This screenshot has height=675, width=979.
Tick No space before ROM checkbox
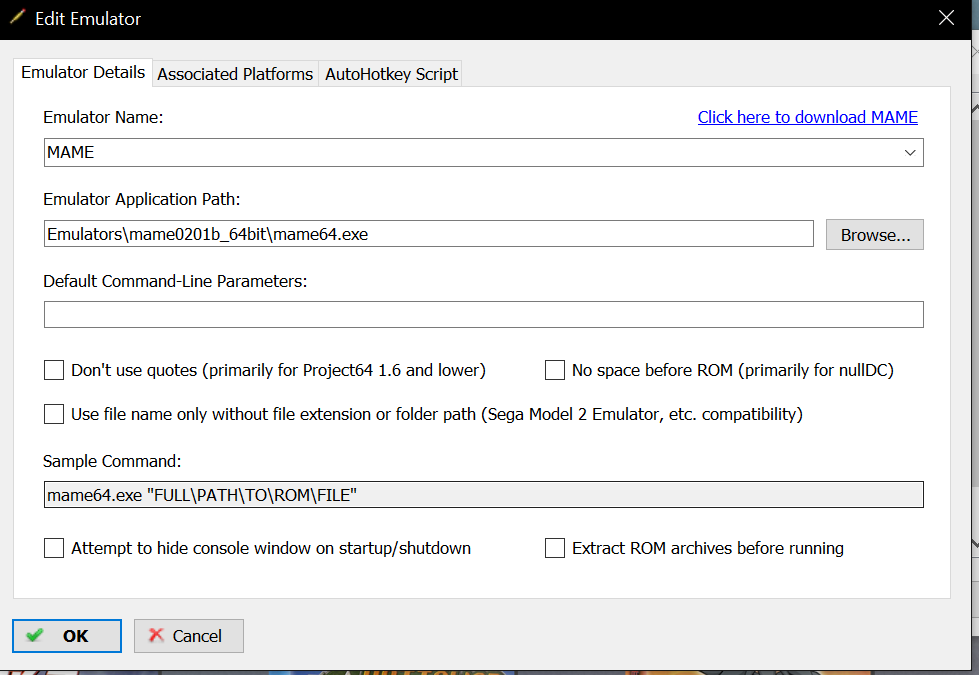tap(554, 370)
